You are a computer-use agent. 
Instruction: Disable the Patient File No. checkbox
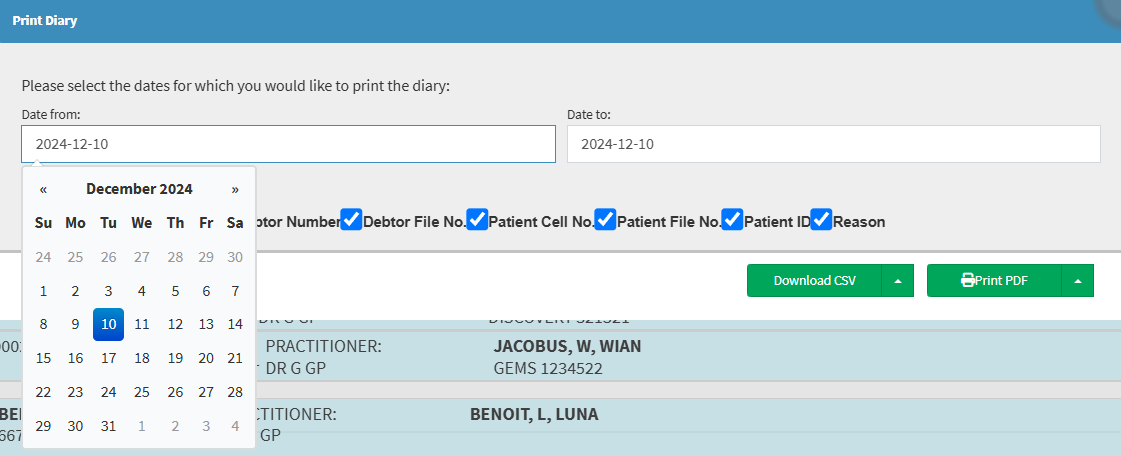[x=605, y=220]
